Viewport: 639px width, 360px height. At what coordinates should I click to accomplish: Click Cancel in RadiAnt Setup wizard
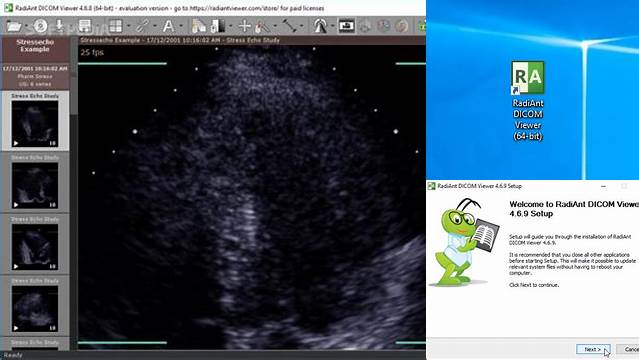click(628, 349)
